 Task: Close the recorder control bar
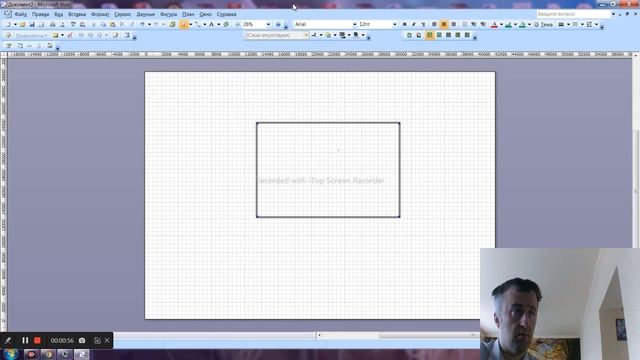point(107,340)
